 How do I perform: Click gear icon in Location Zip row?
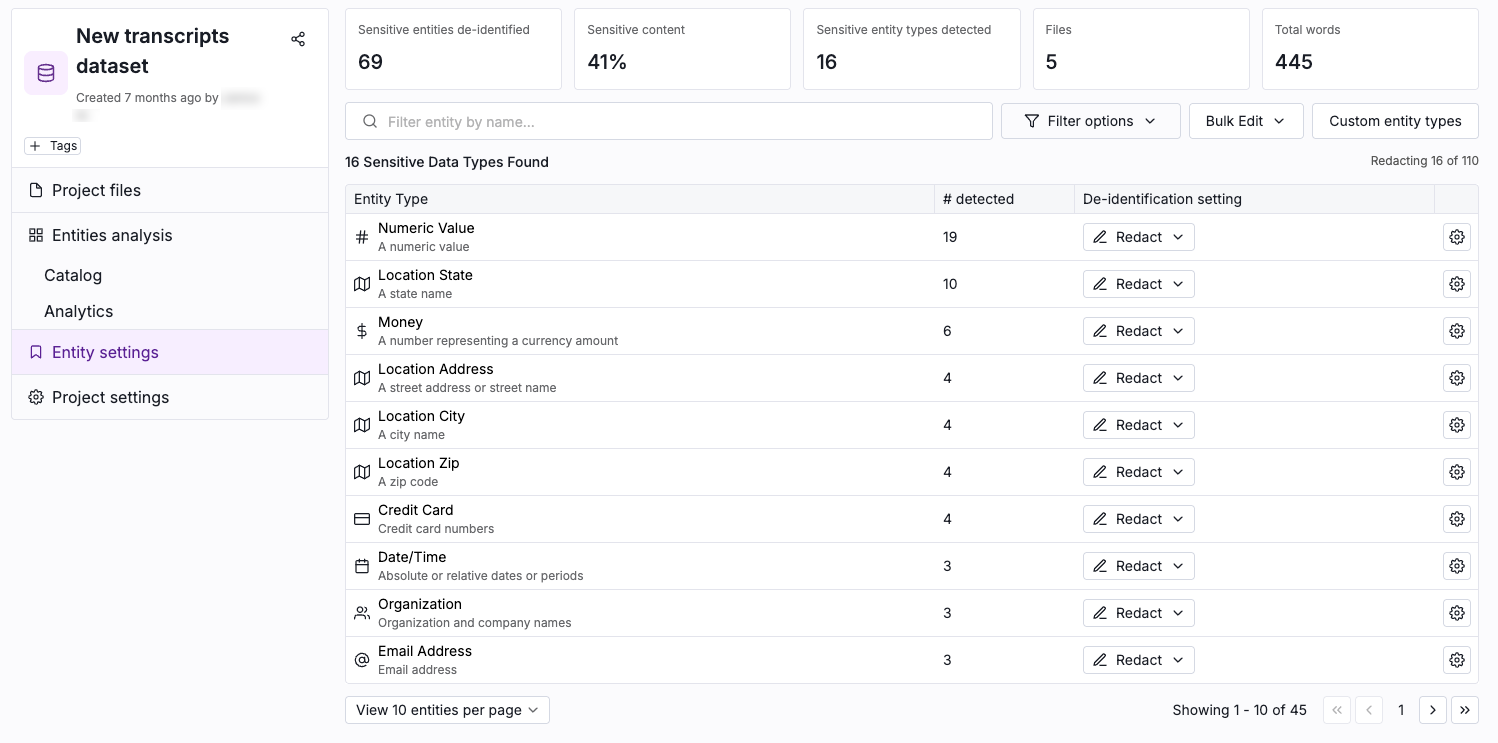point(1456,472)
